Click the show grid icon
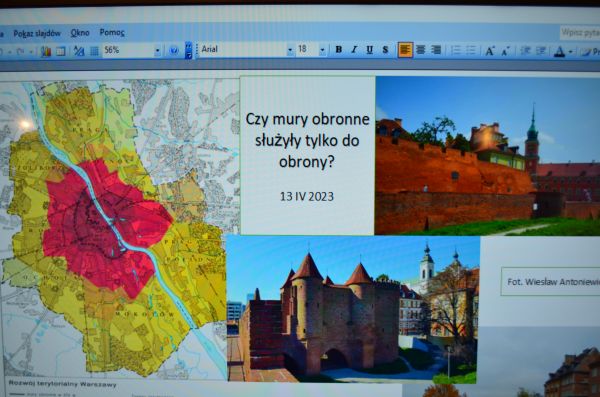Viewport: 600px width, 397px height. (x=94, y=51)
